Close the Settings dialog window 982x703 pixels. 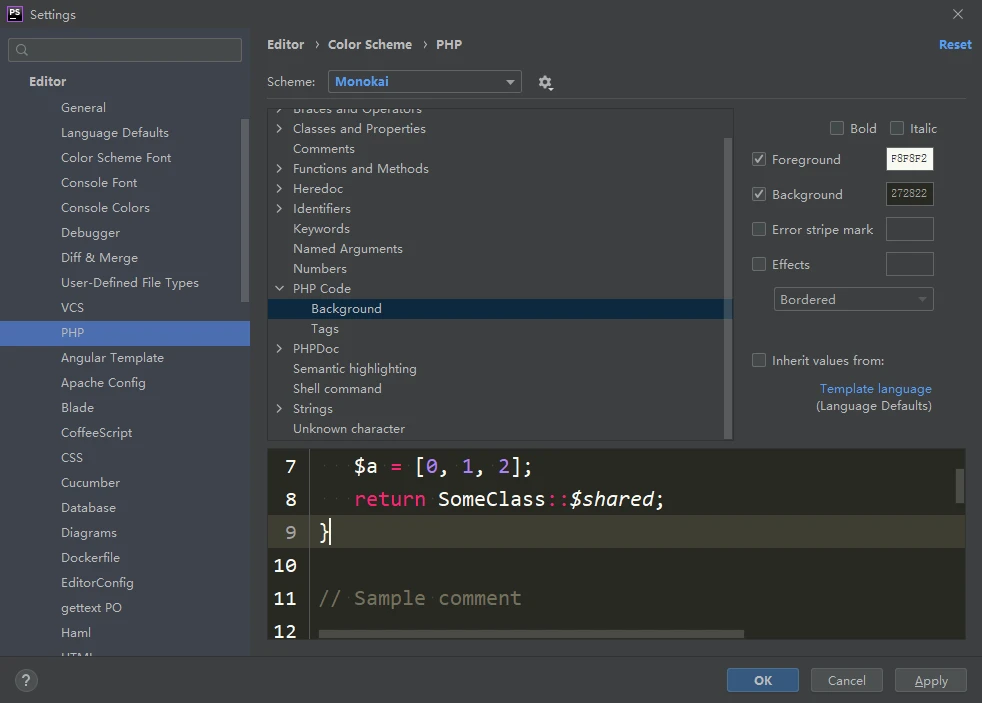click(x=957, y=14)
